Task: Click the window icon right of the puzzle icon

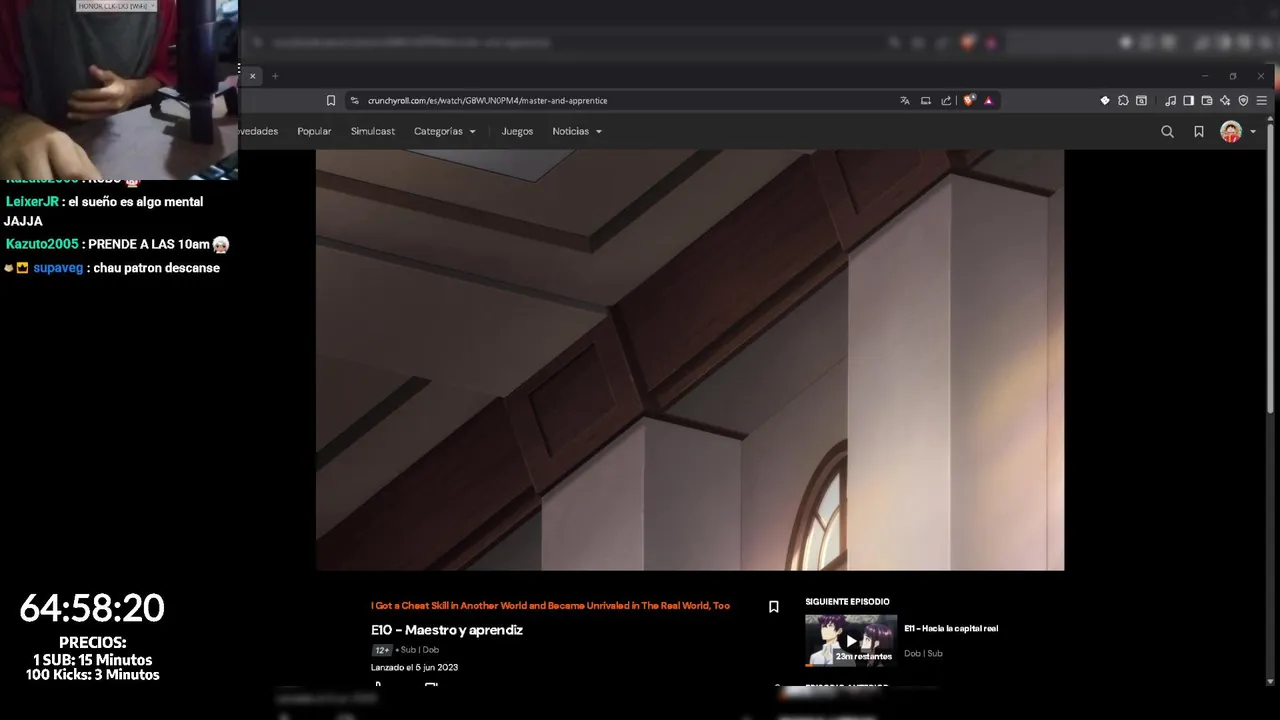Action: (1141, 101)
